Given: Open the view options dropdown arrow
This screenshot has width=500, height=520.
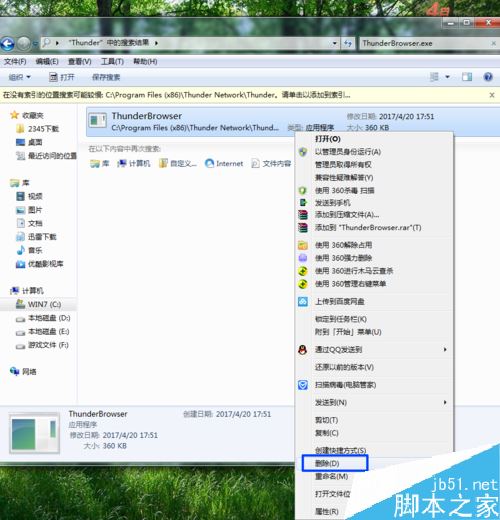Looking at the screenshot, I should click(x=448, y=77).
